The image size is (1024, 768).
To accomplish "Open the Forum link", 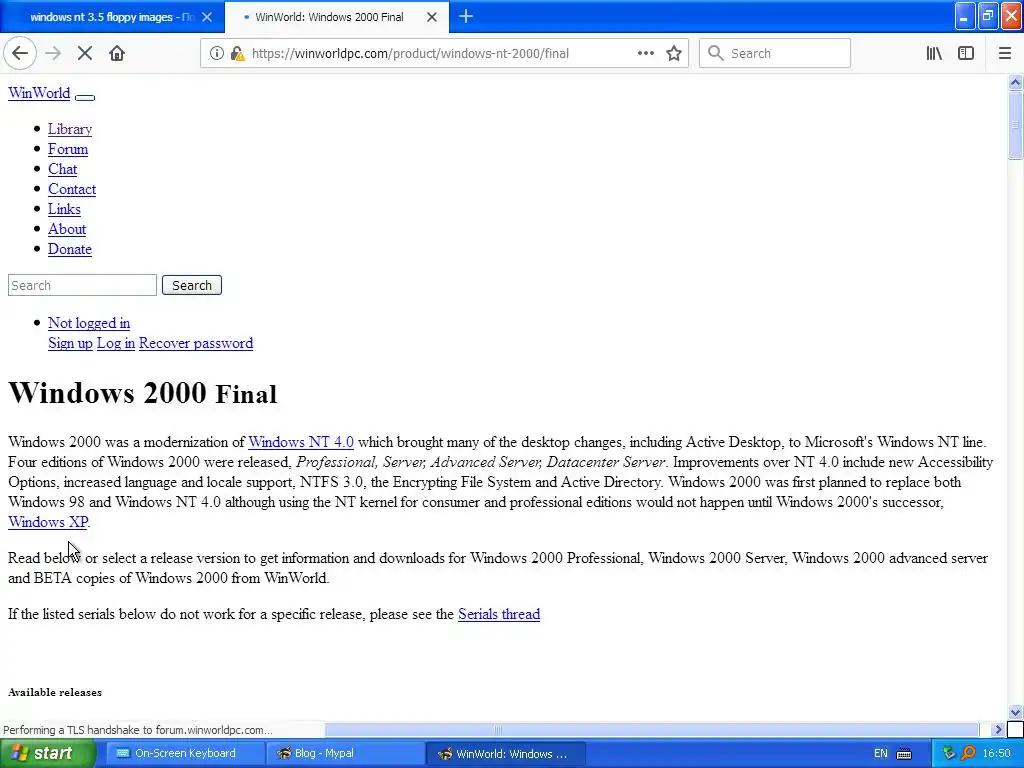I will click(x=68, y=149).
